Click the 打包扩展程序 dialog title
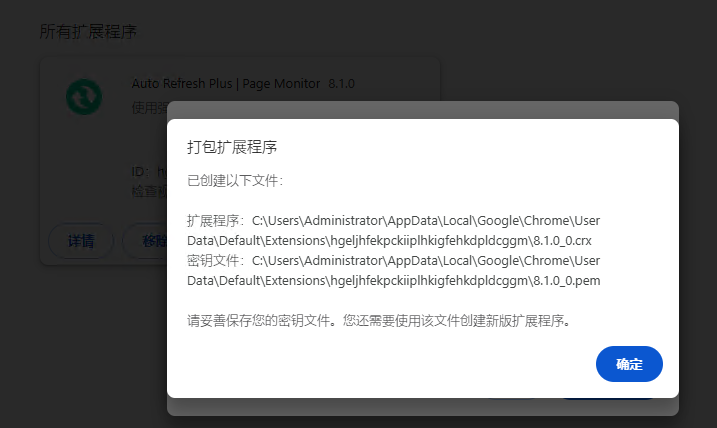Image resolution: width=717 pixels, height=428 pixels. [x=232, y=147]
